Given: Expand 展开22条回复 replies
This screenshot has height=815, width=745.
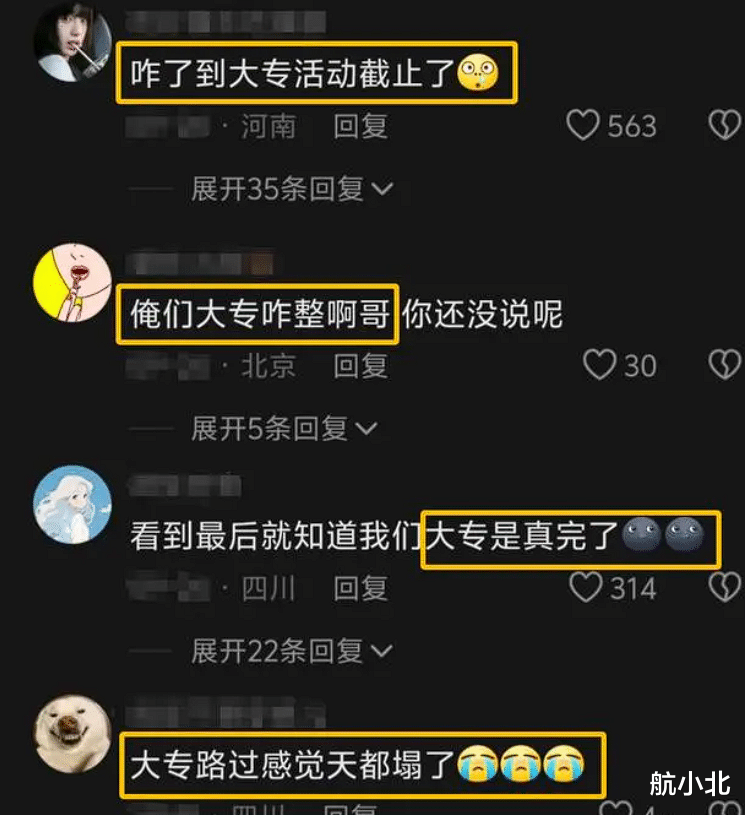Looking at the screenshot, I should (292, 651).
